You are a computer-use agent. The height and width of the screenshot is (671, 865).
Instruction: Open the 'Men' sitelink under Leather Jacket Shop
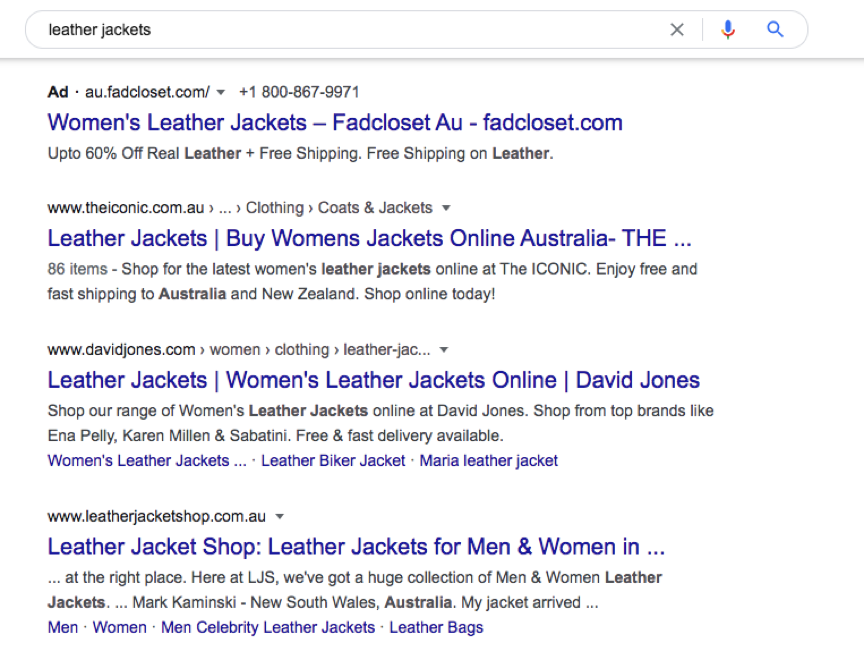click(x=63, y=627)
